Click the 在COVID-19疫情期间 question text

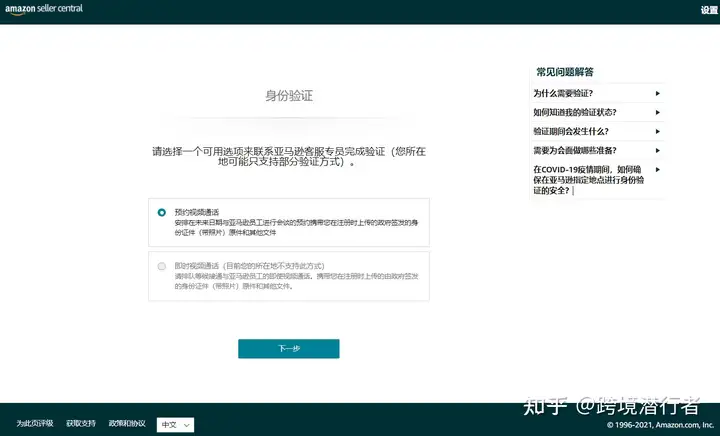click(589, 180)
